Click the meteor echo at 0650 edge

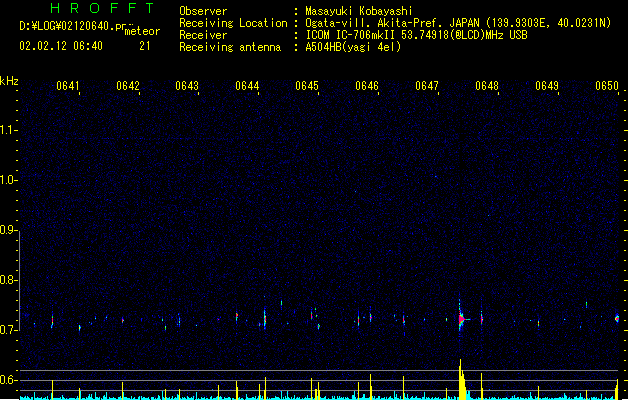(617, 319)
